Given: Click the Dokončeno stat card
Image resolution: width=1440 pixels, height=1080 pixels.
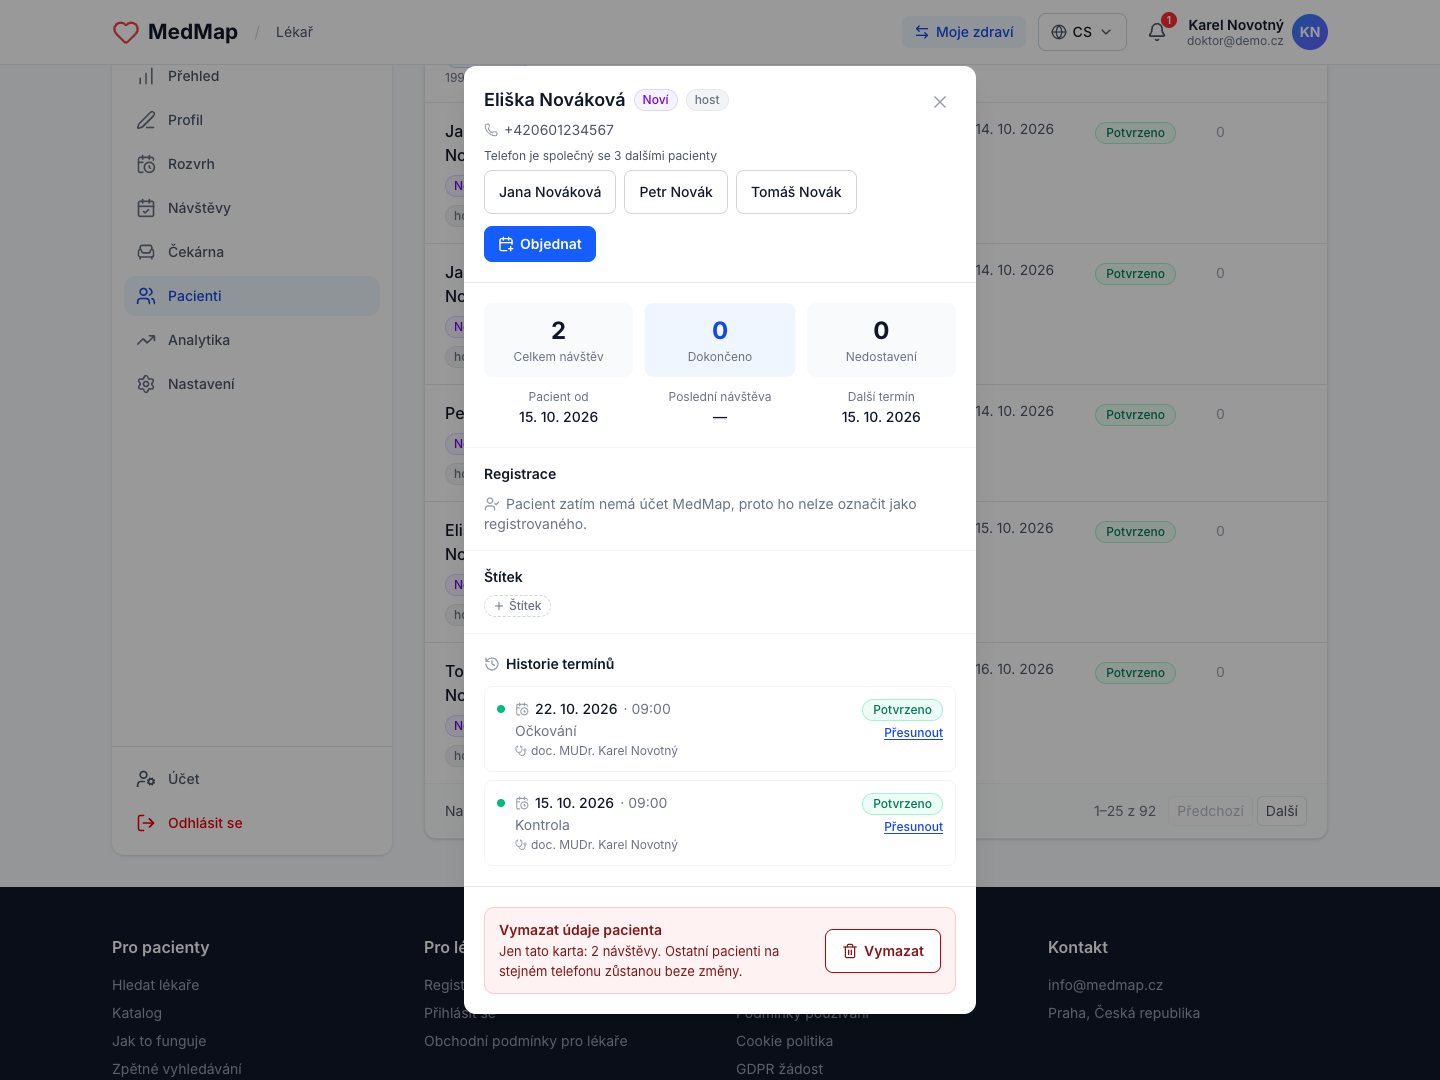Looking at the screenshot, I should tap(720, 340).
